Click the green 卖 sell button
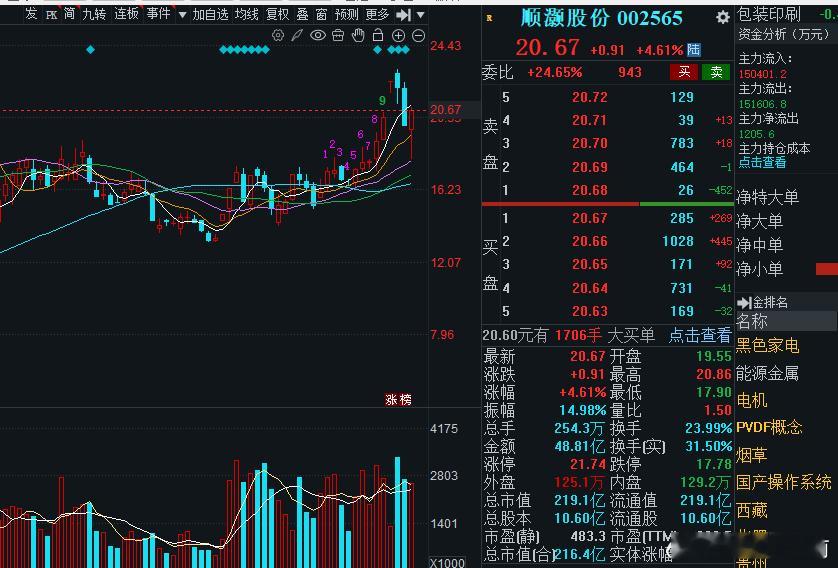838x568 pixels. [716, 72]
